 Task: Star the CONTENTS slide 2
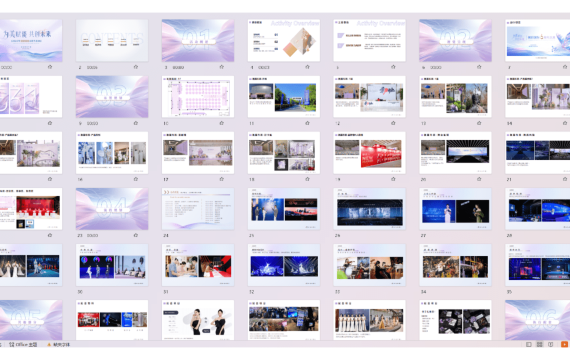[136, 67]
